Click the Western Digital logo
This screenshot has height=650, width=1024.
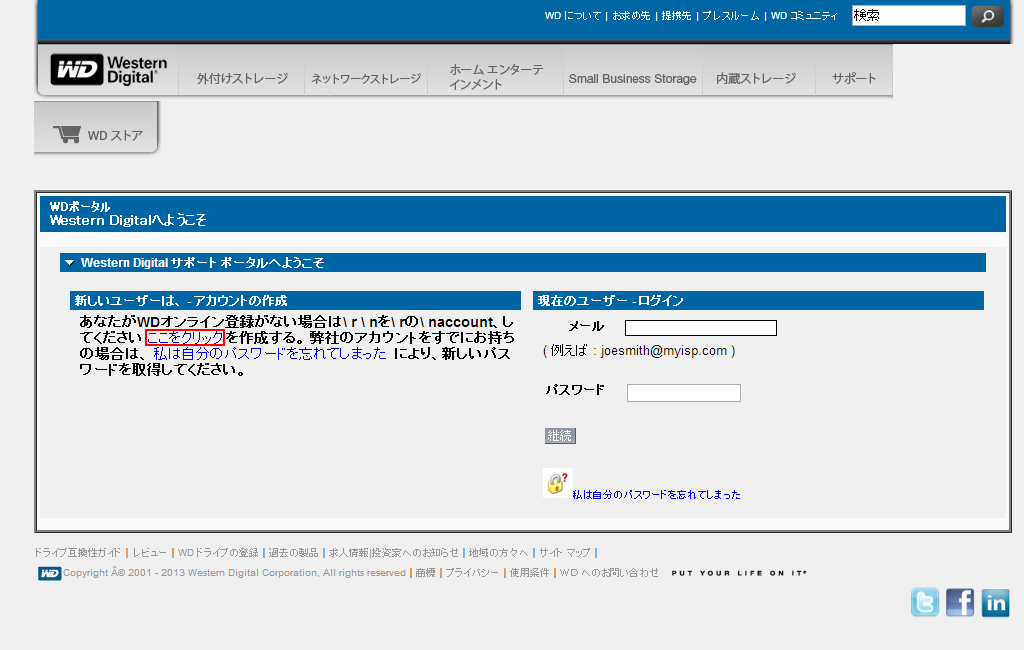pyautogui.click(x=108, y=70)
